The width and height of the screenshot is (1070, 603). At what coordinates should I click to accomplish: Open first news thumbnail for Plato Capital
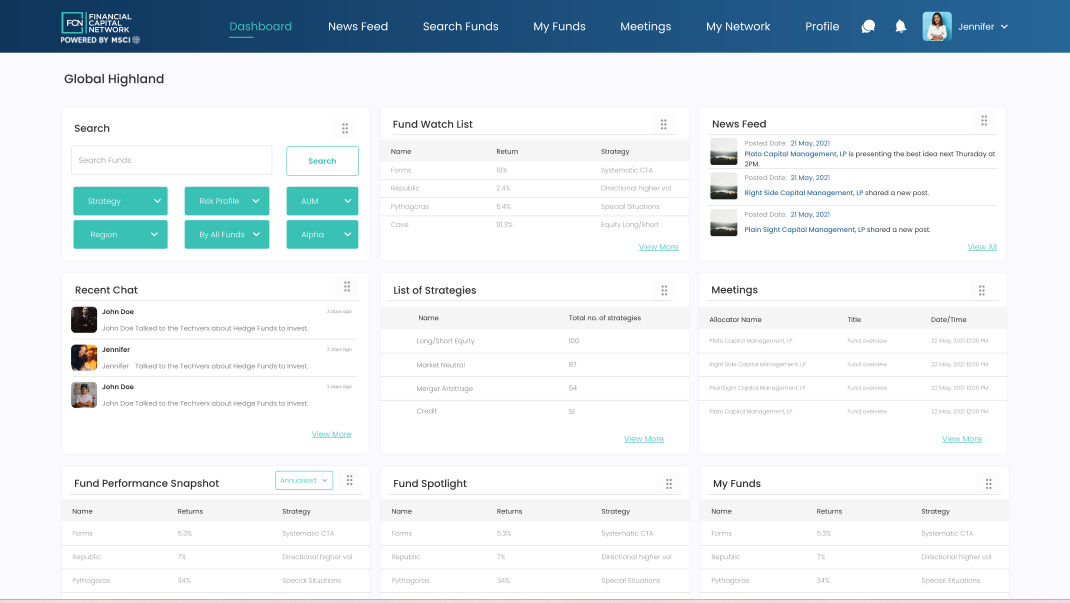click(724, 151)
